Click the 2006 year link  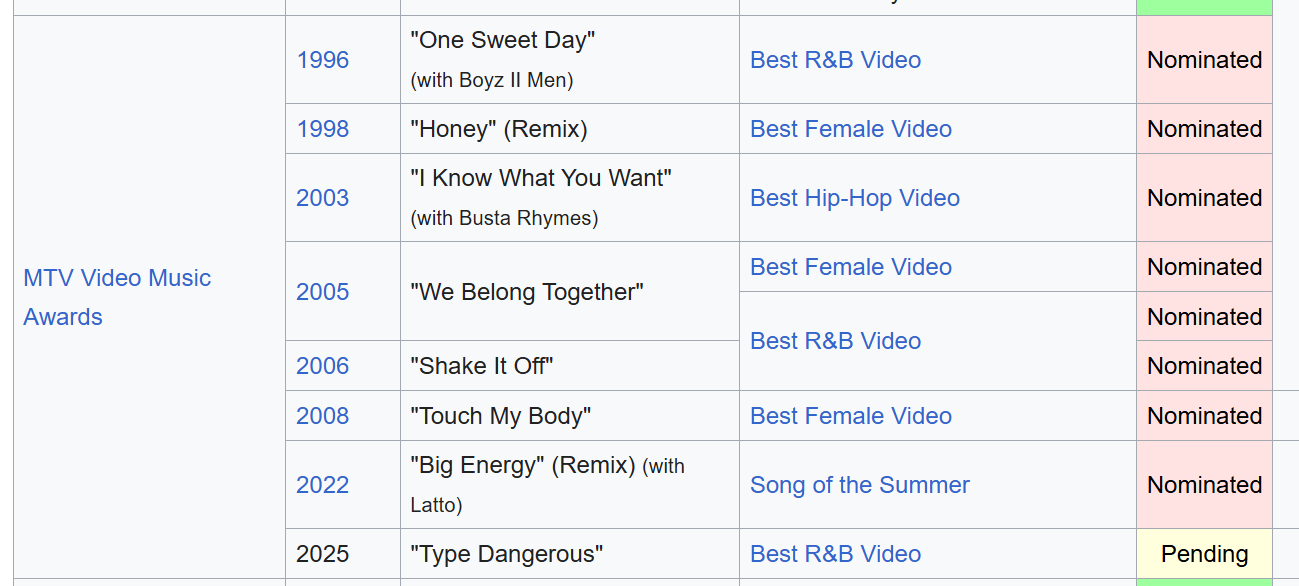click(323, 366)
